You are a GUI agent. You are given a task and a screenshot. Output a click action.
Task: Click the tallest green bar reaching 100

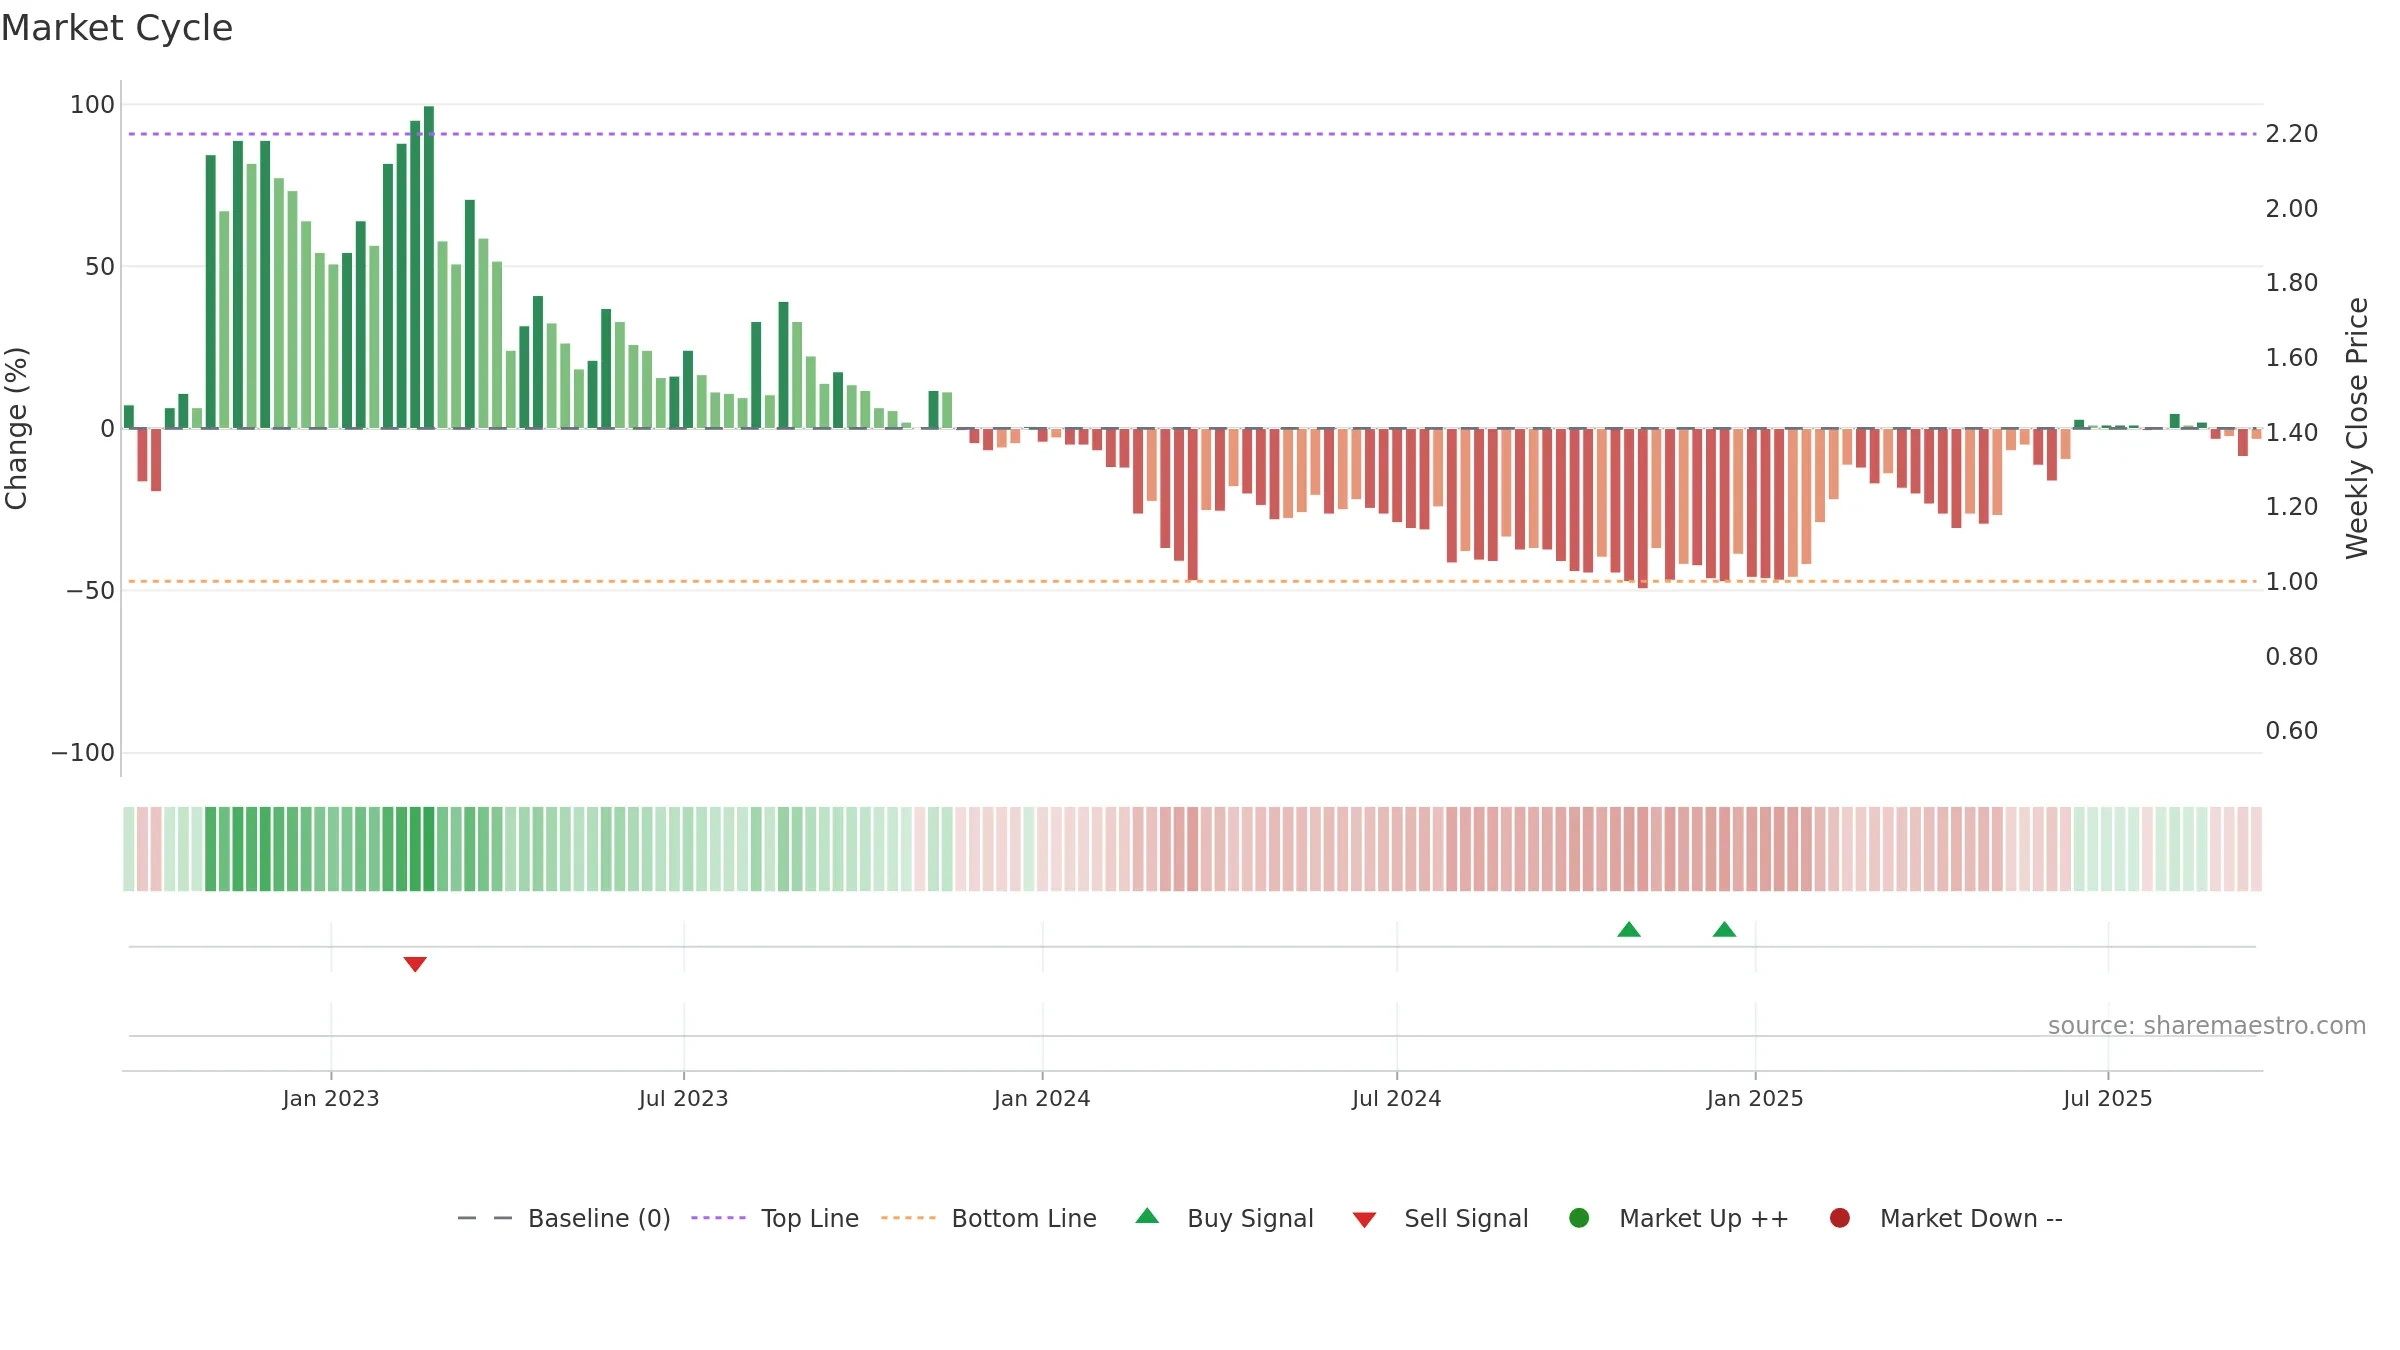coord(429,267)
